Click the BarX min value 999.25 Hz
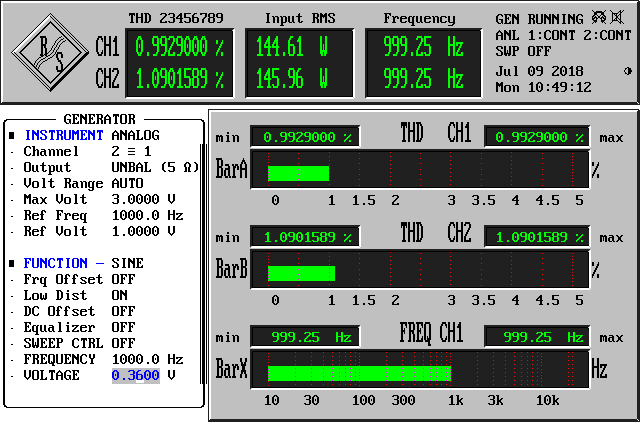 [x=305, y=337]
